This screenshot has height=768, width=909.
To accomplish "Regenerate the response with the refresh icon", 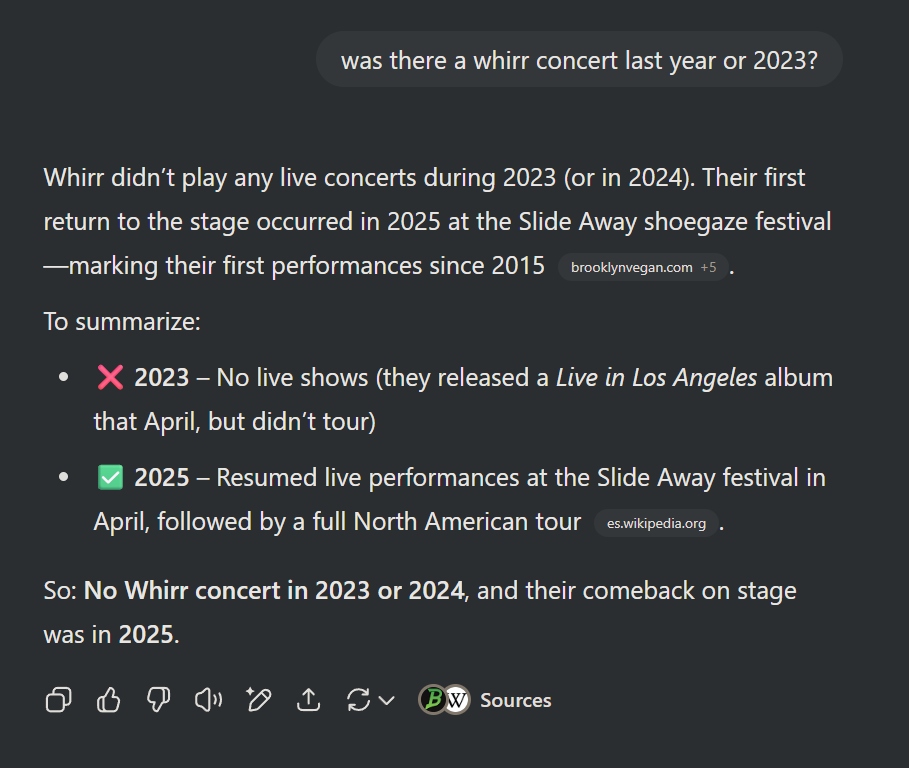I will pos(358,700).
